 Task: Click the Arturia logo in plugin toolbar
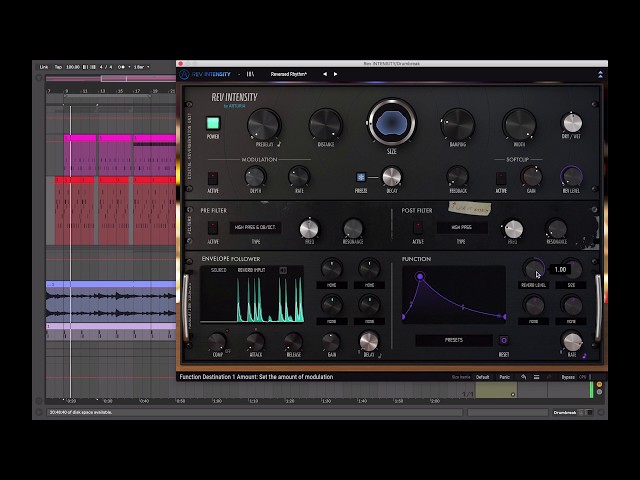[184, 74]
